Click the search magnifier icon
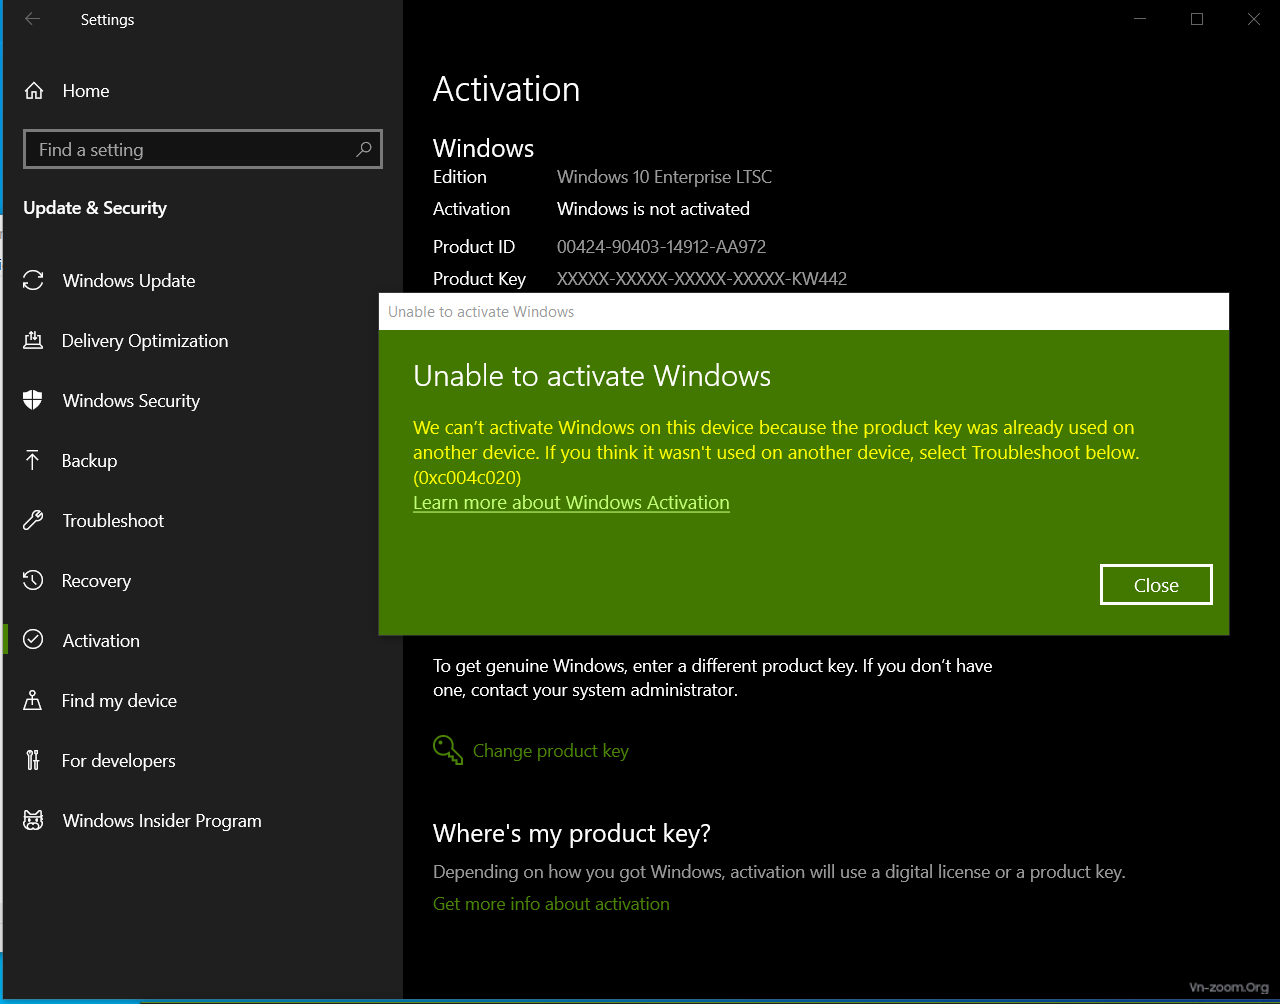Viewport: 1280px width, 1004px height. pyautogui.click(x=364, y=149)
